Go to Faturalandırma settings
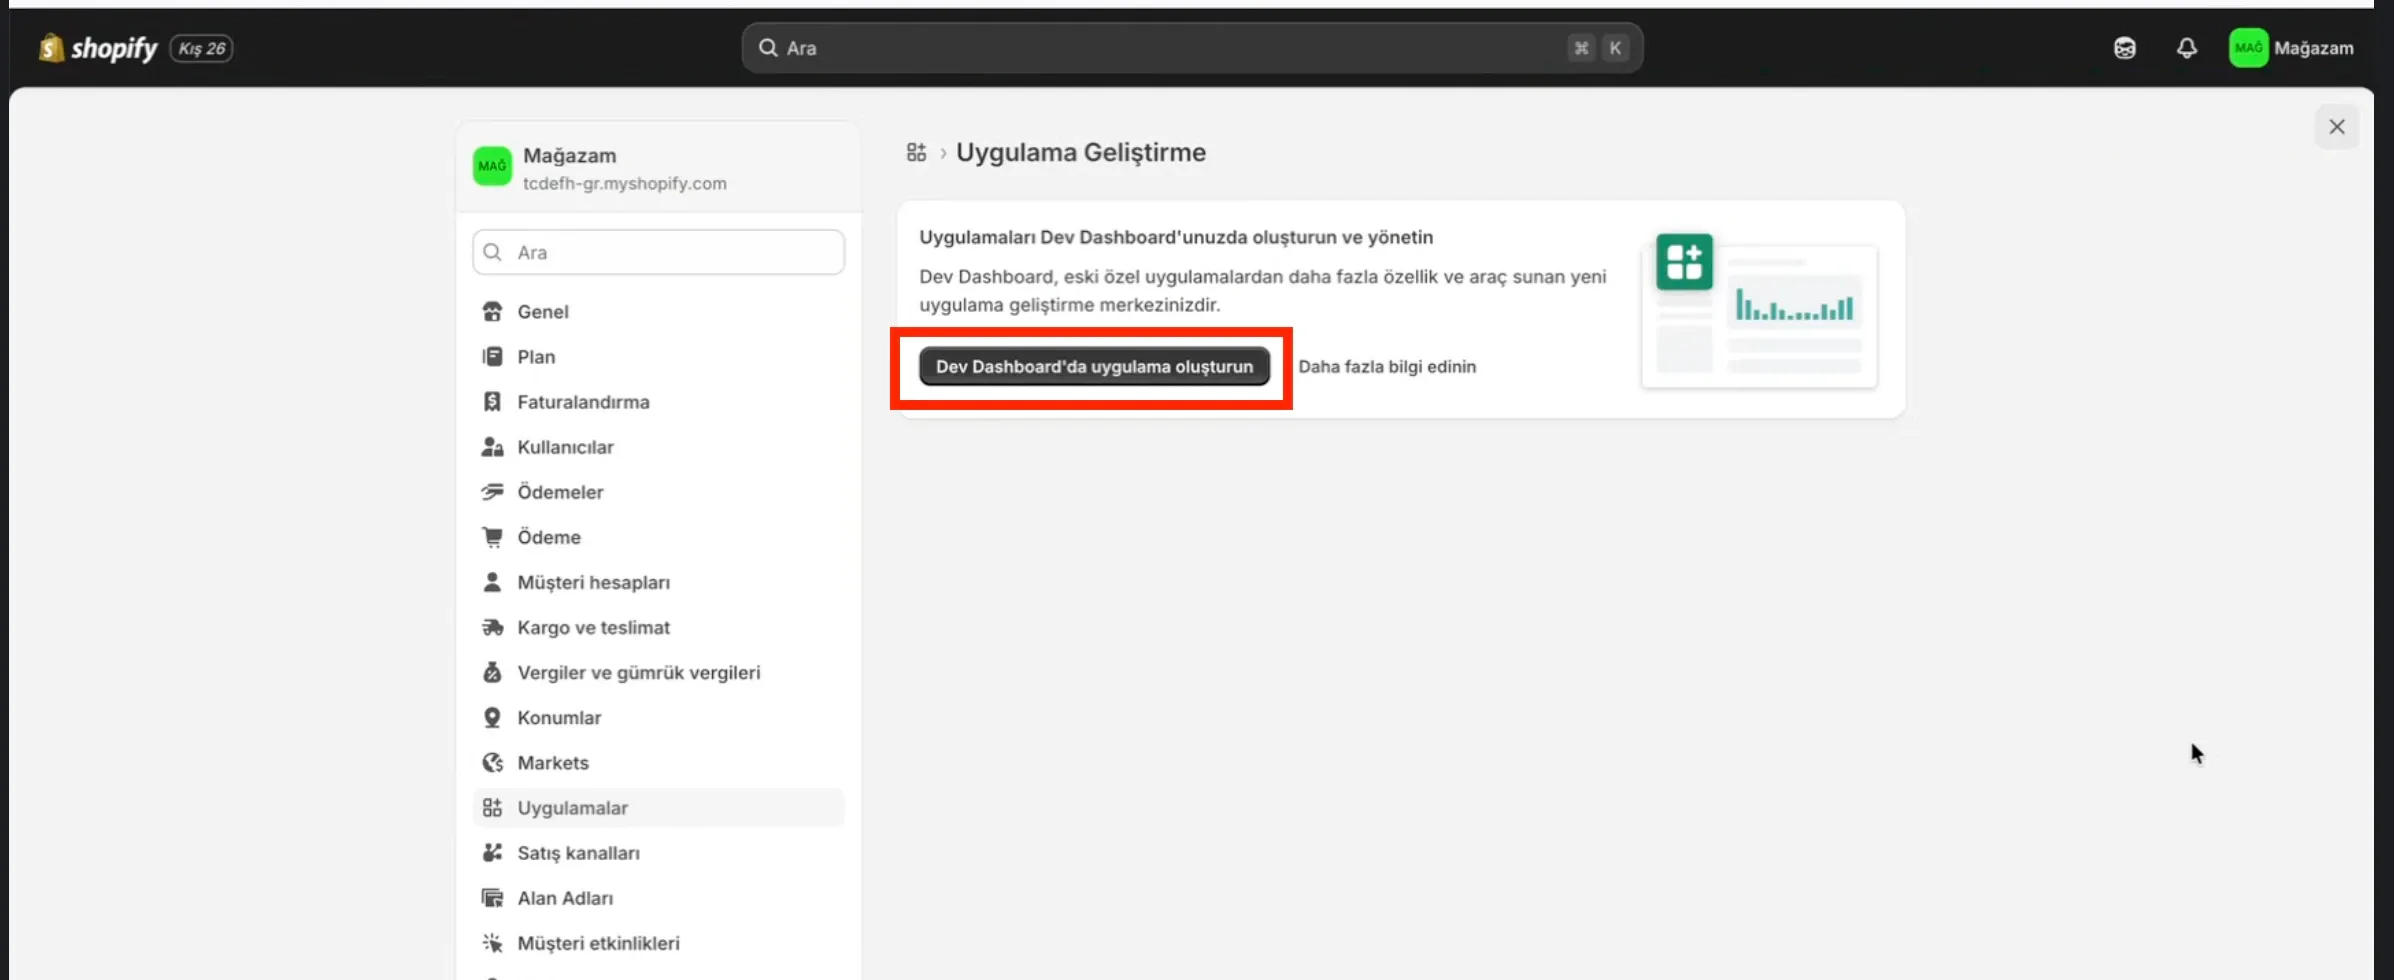This screenshot has height=980, width=2394. coord(658,402)
